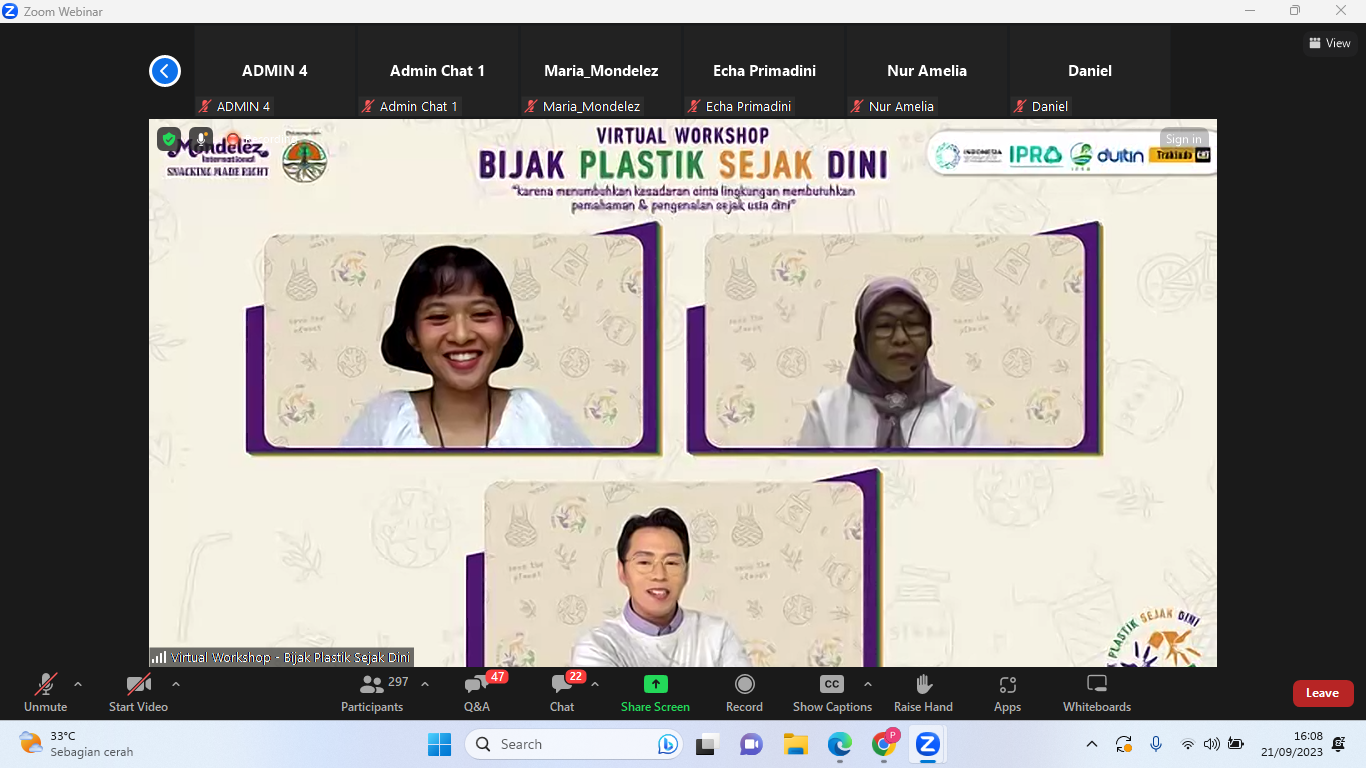Click 'Virtual Workshop - Bijak Plastik Sejak Dini' label
1366x768 pixels.
pos(290,657)
